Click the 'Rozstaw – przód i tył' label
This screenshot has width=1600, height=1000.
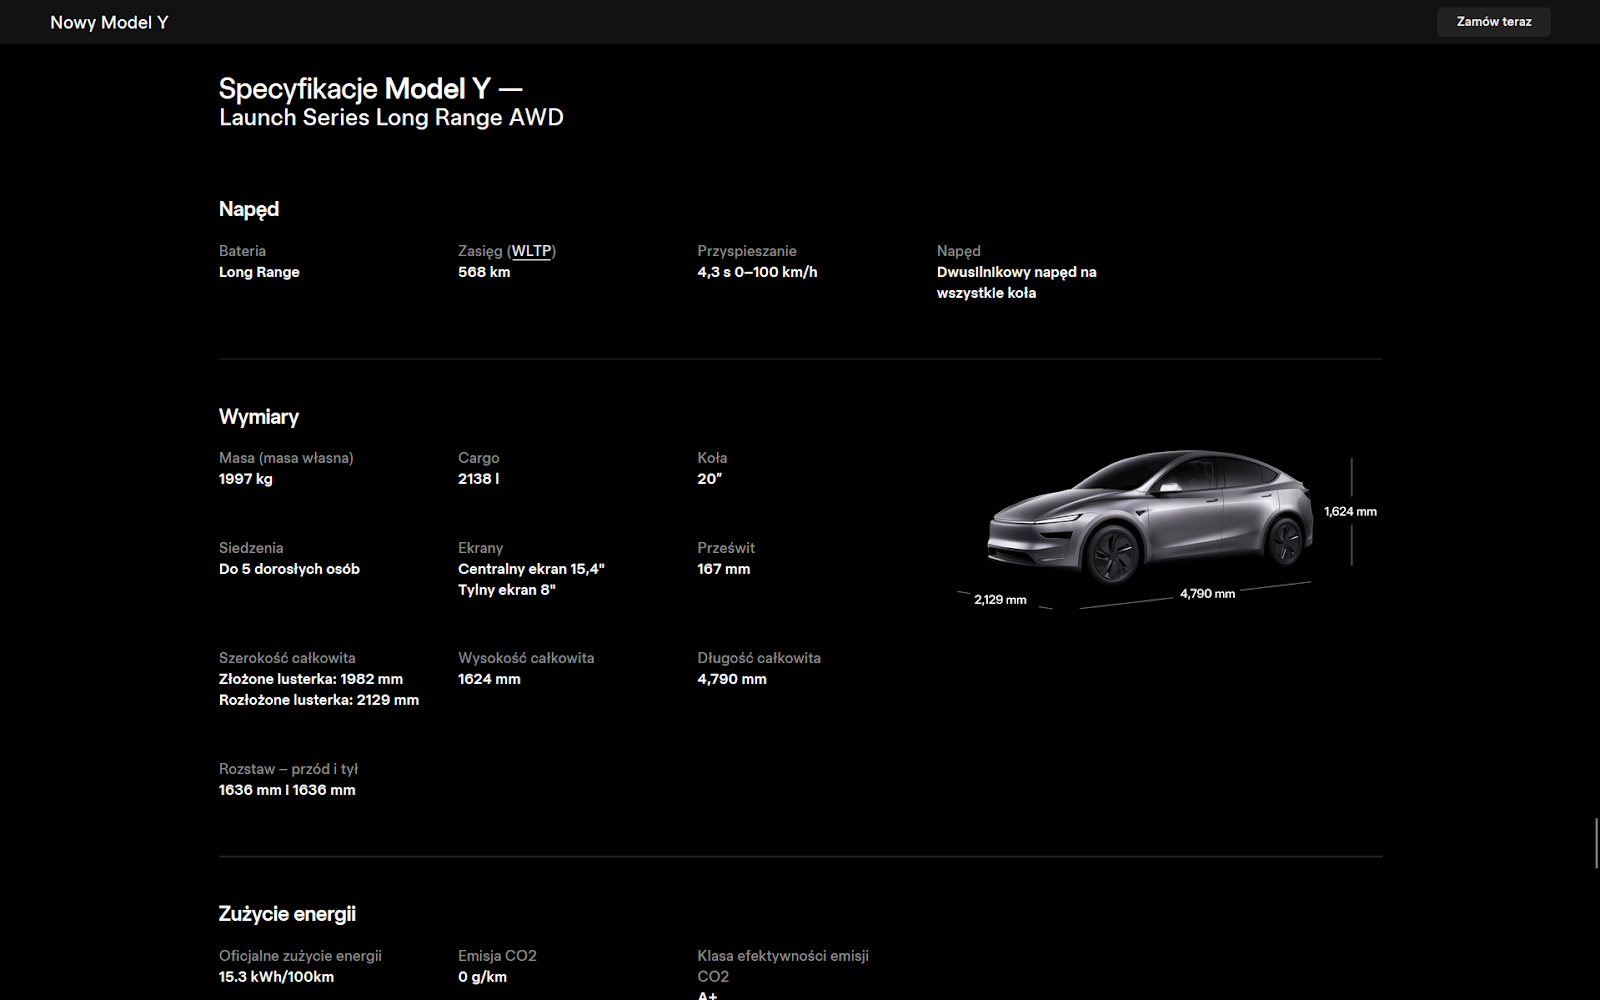pos(288,769)
